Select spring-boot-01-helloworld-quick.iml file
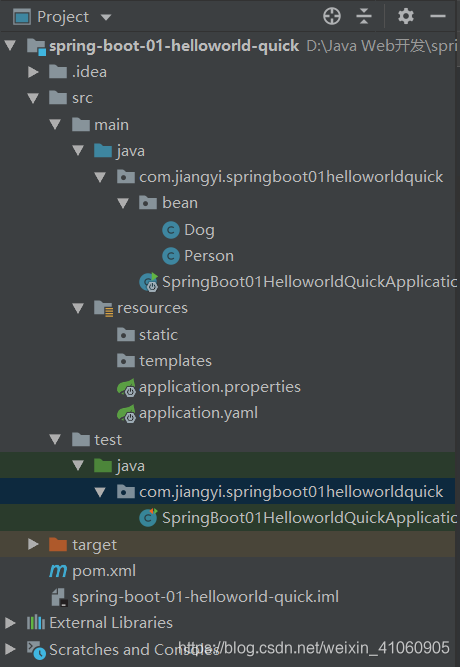 click(x=206, y=597)
